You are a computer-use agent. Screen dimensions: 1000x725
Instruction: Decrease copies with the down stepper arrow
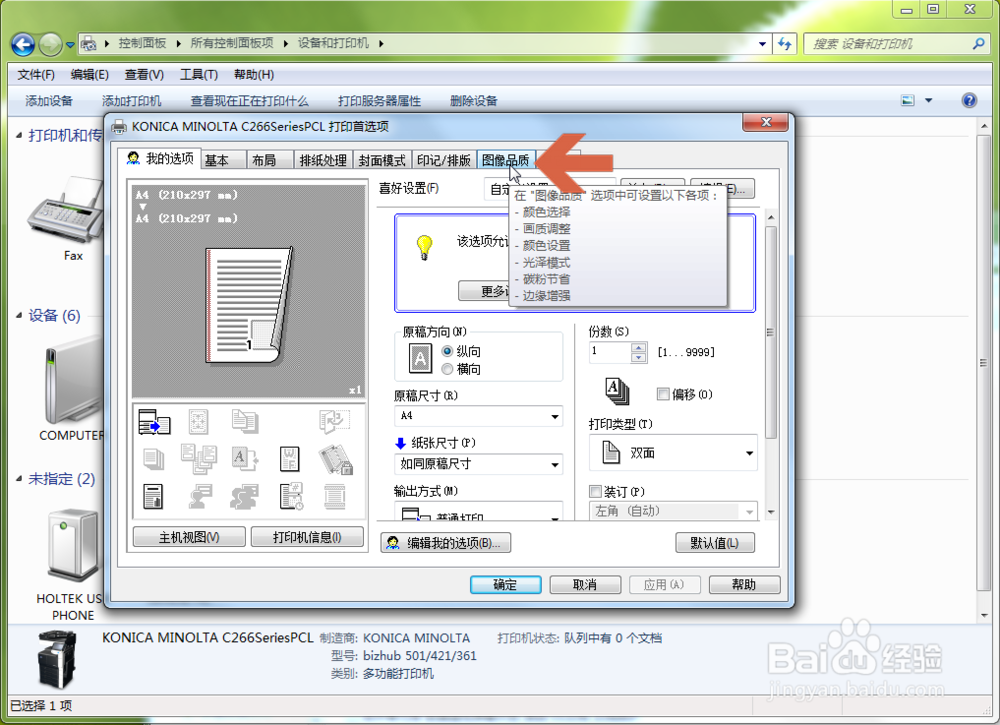[x=638, y=357]
